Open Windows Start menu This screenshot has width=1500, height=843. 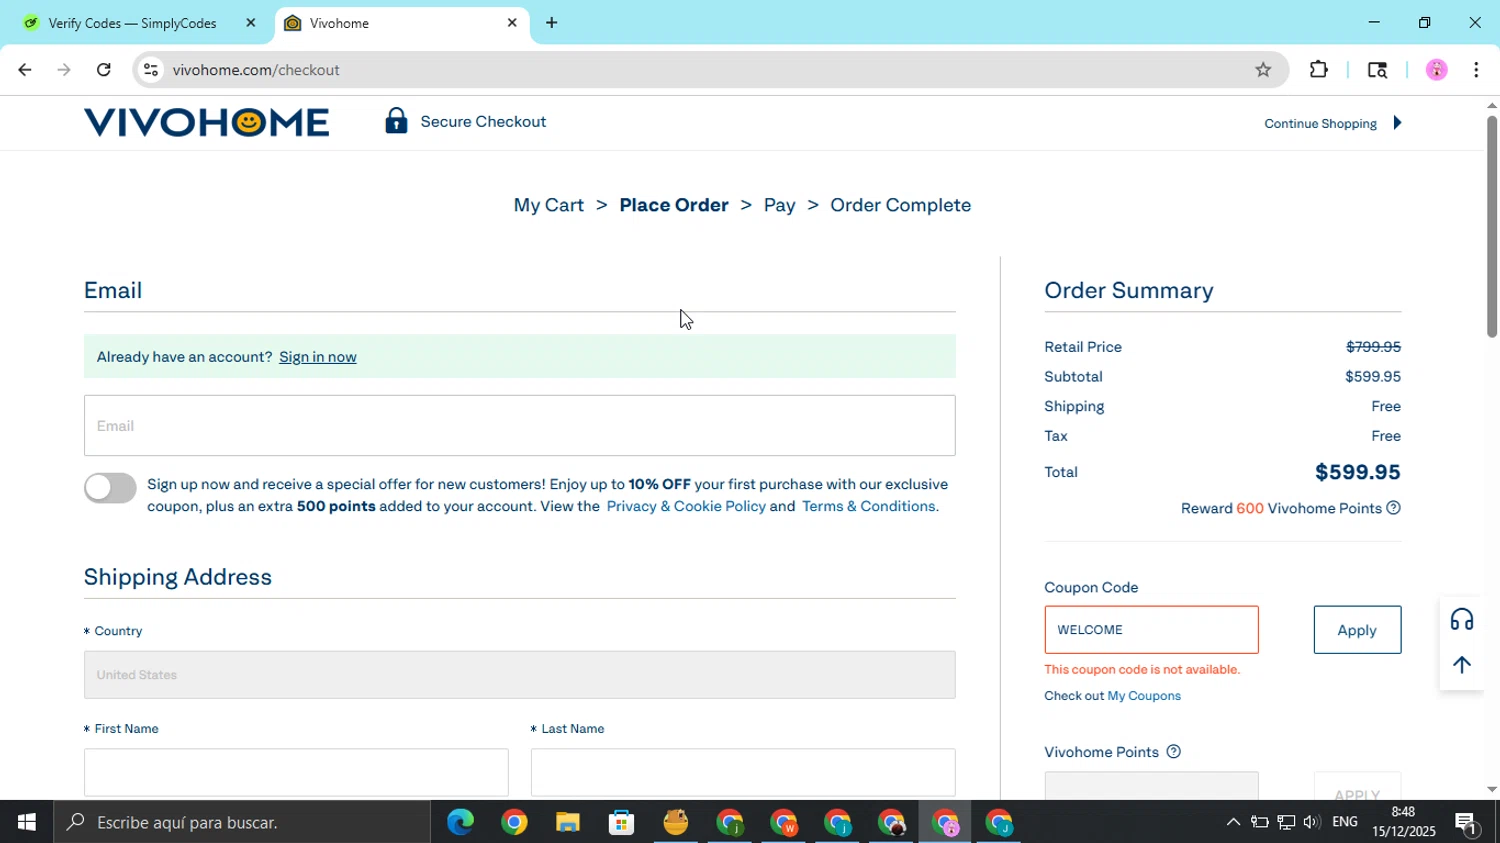click(x=27, y=822)
